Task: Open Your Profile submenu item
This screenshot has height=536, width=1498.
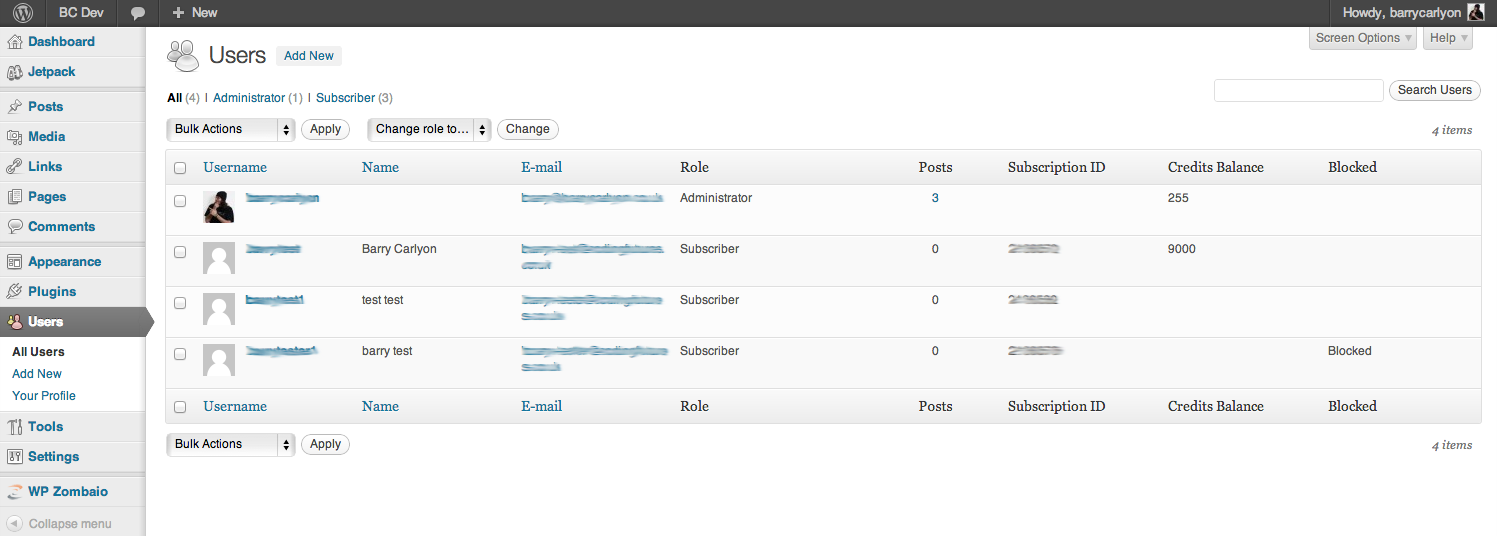Action: point(44,396)
